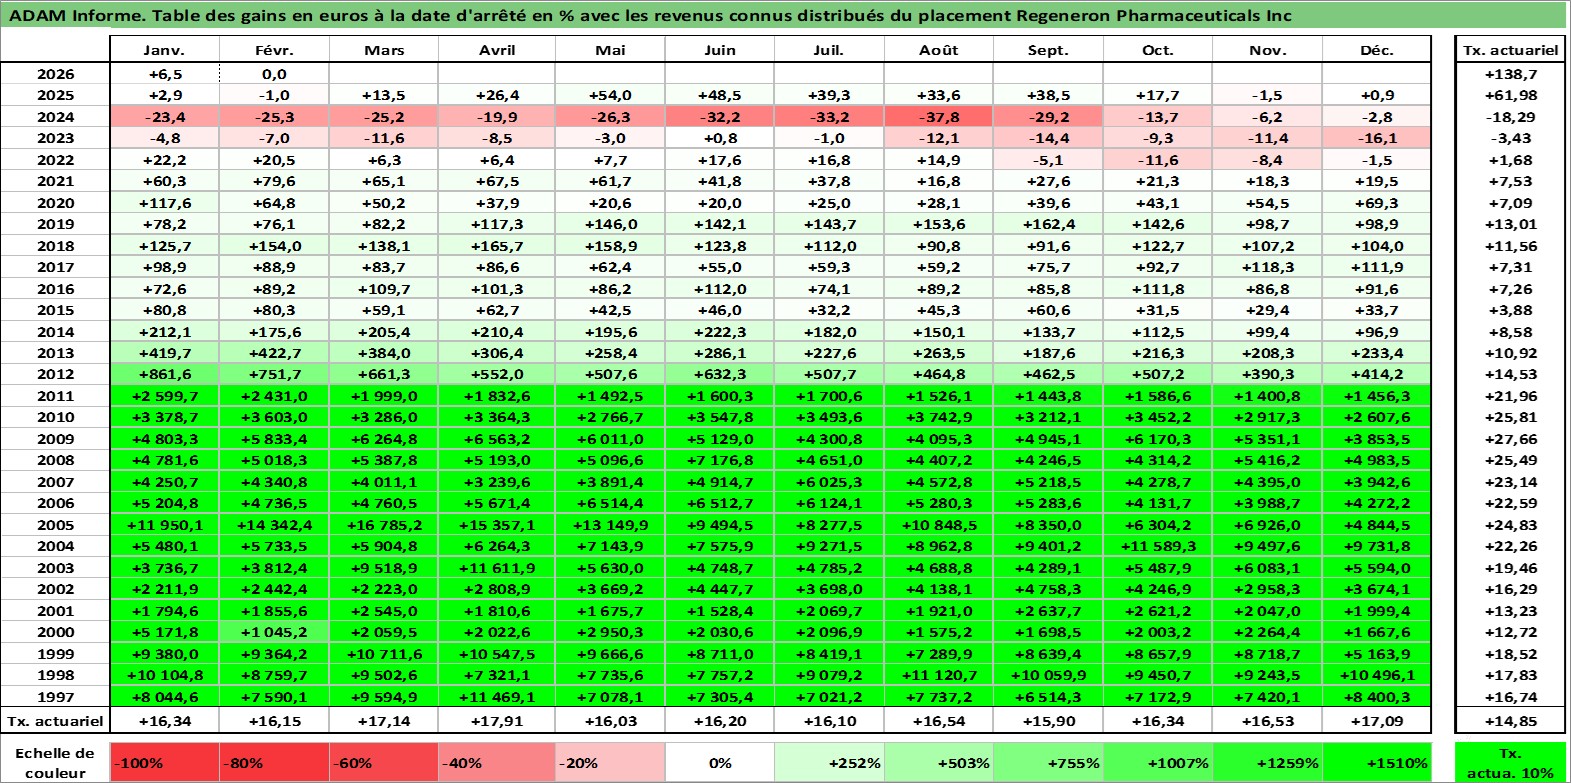Select the 'Sept.' column header
The height and width of the screenshot is (783, 1571).
tap(1048, 50)
